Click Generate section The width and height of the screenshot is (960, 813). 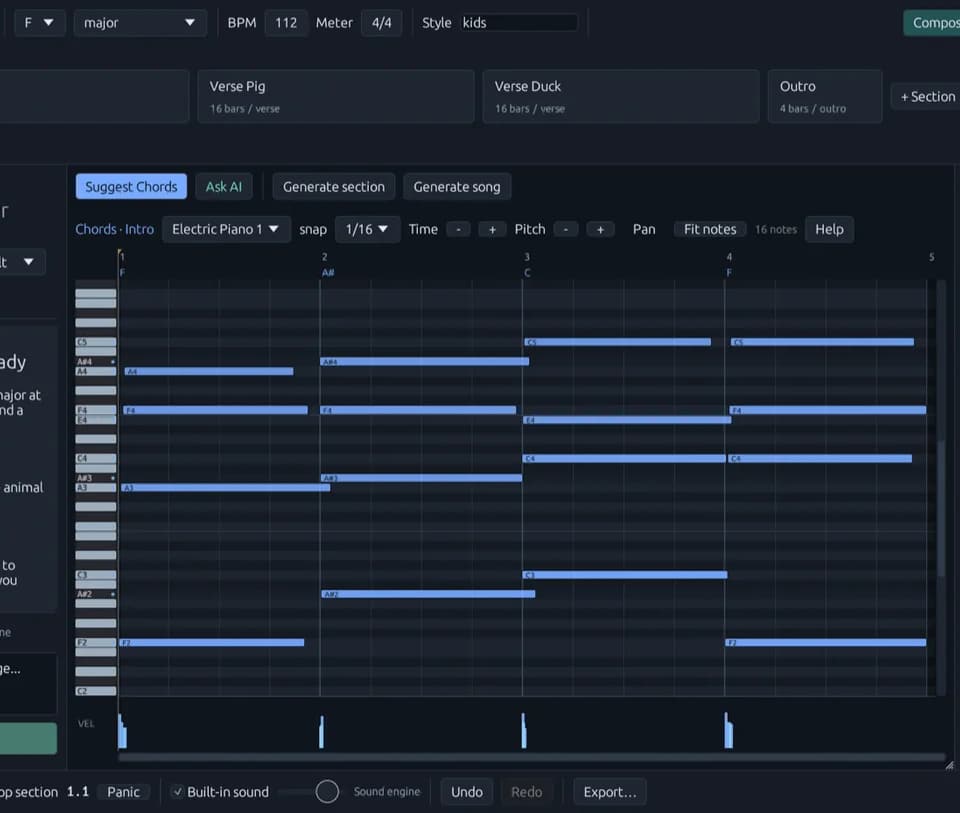point(334,187)
